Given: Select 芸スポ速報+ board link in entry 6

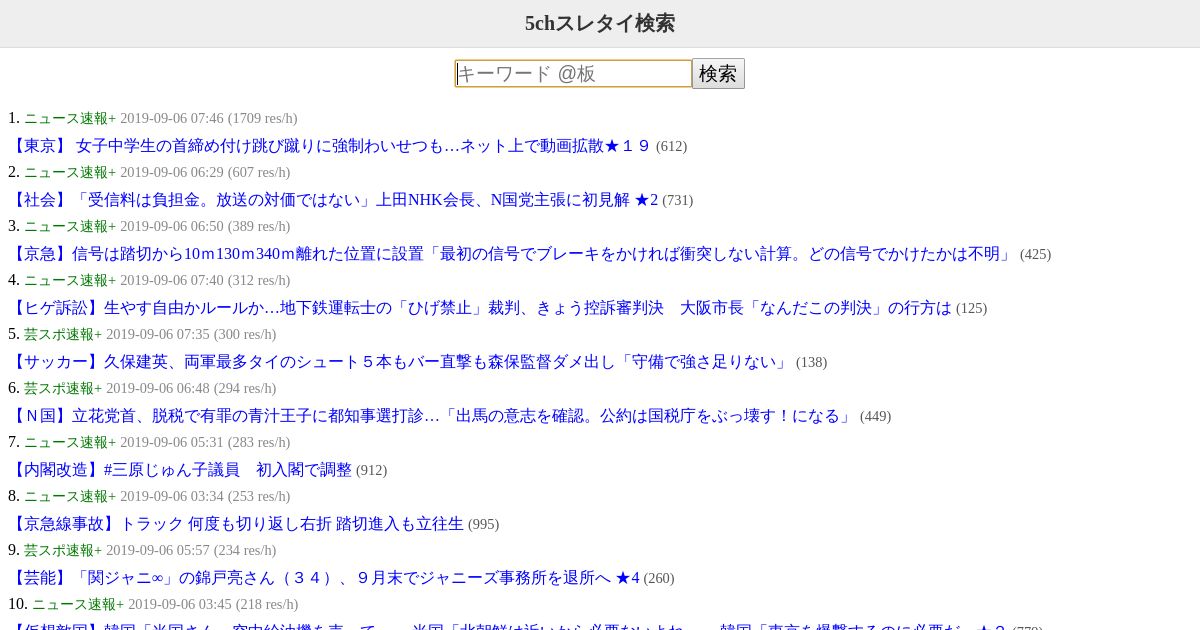Looking at the screenshot, I should click(x=63, y=388).
